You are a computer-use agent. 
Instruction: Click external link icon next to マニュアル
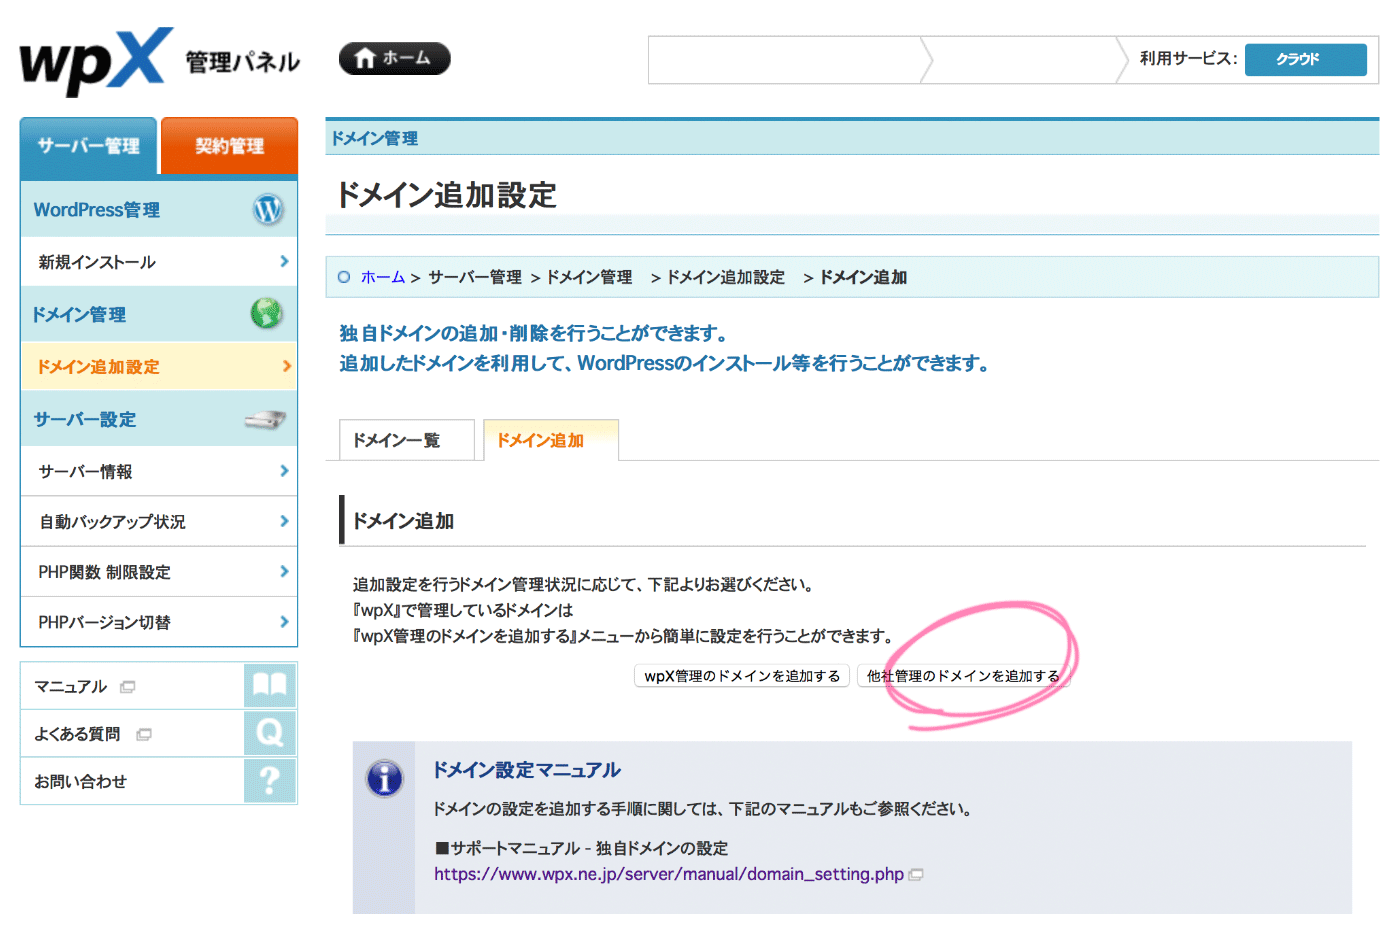(x=127, y=687)
